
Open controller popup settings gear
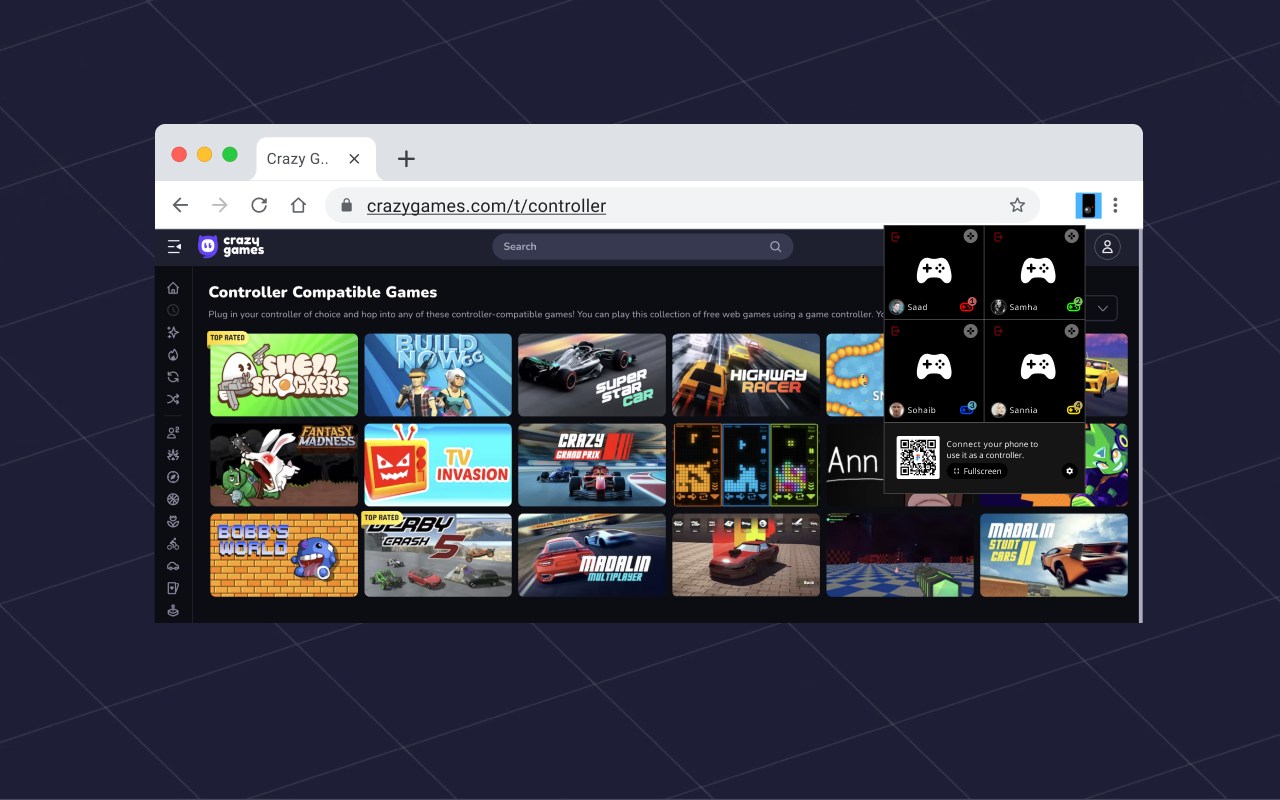point(1069,471)
